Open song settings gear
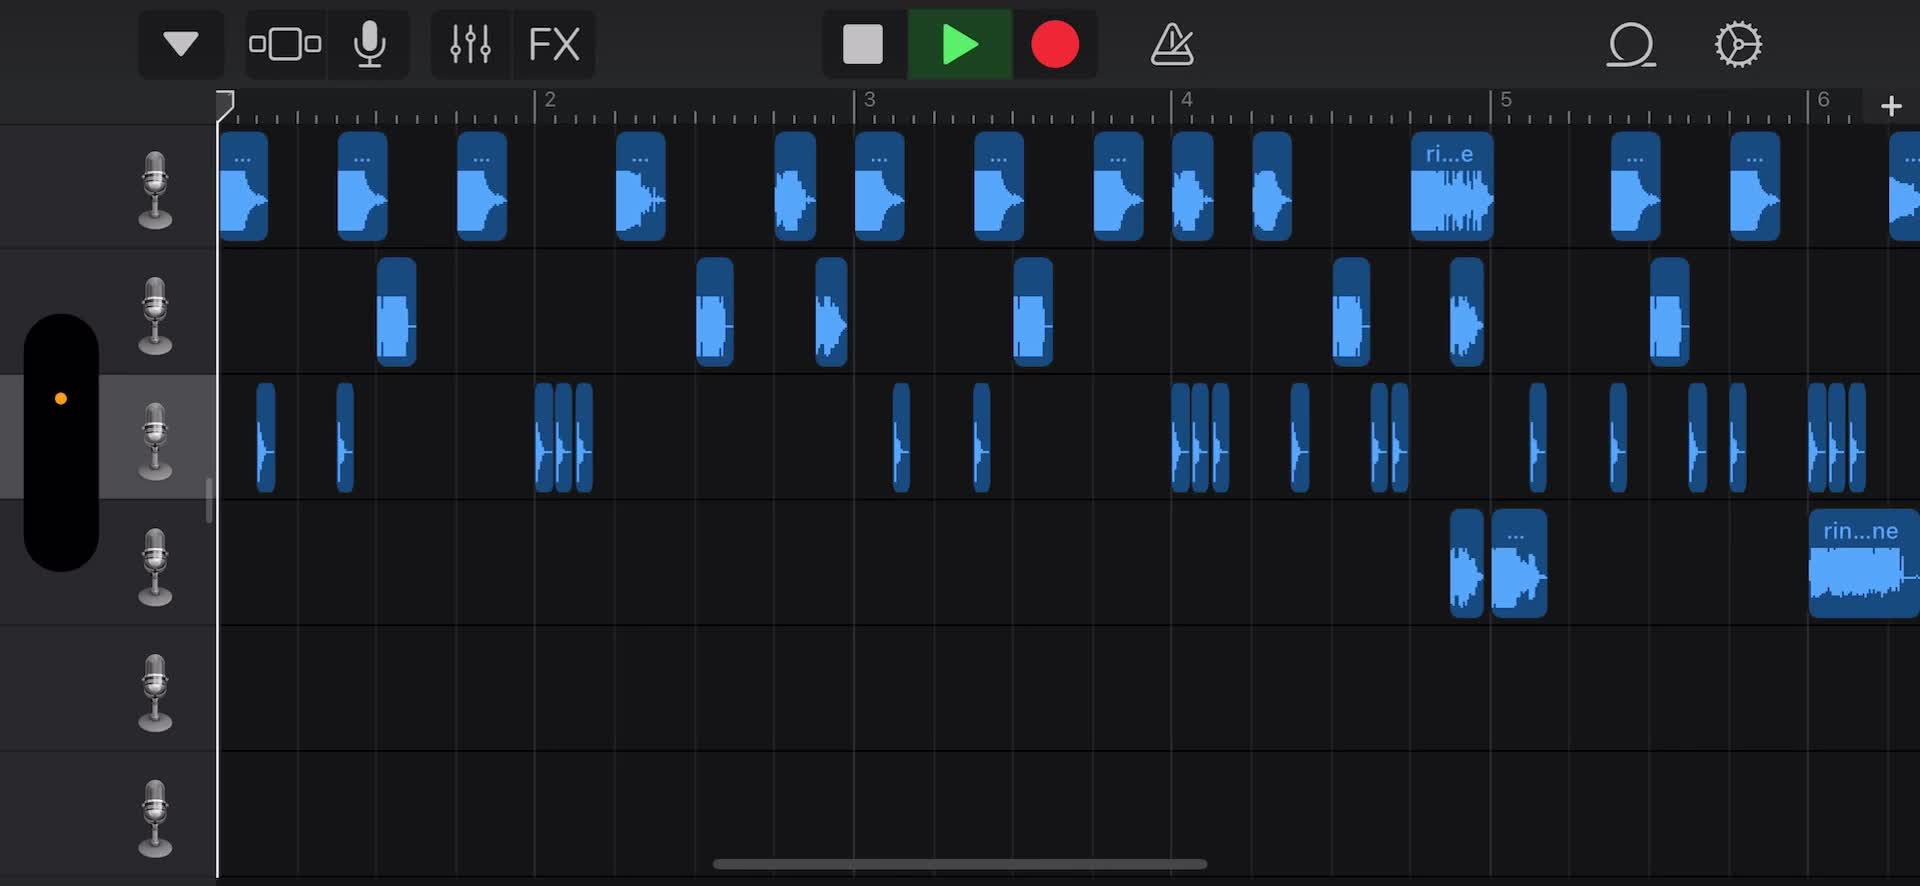The image size is (1920, 886). (x=1738, y=44)
